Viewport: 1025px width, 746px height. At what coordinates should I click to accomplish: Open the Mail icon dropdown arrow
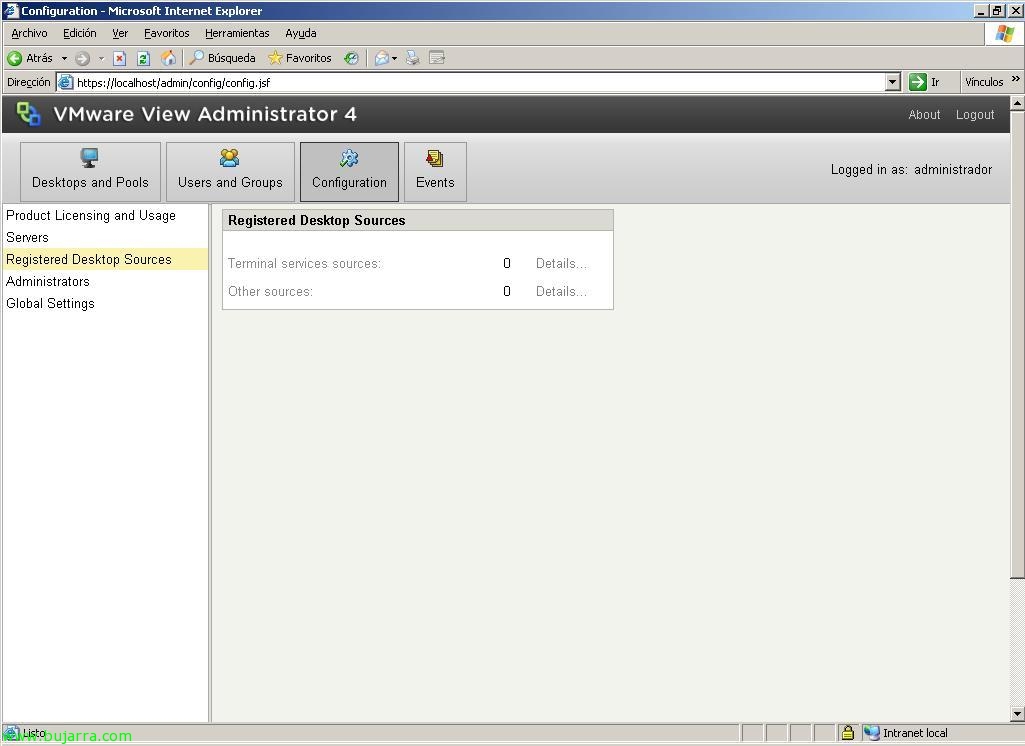[394, 58]
